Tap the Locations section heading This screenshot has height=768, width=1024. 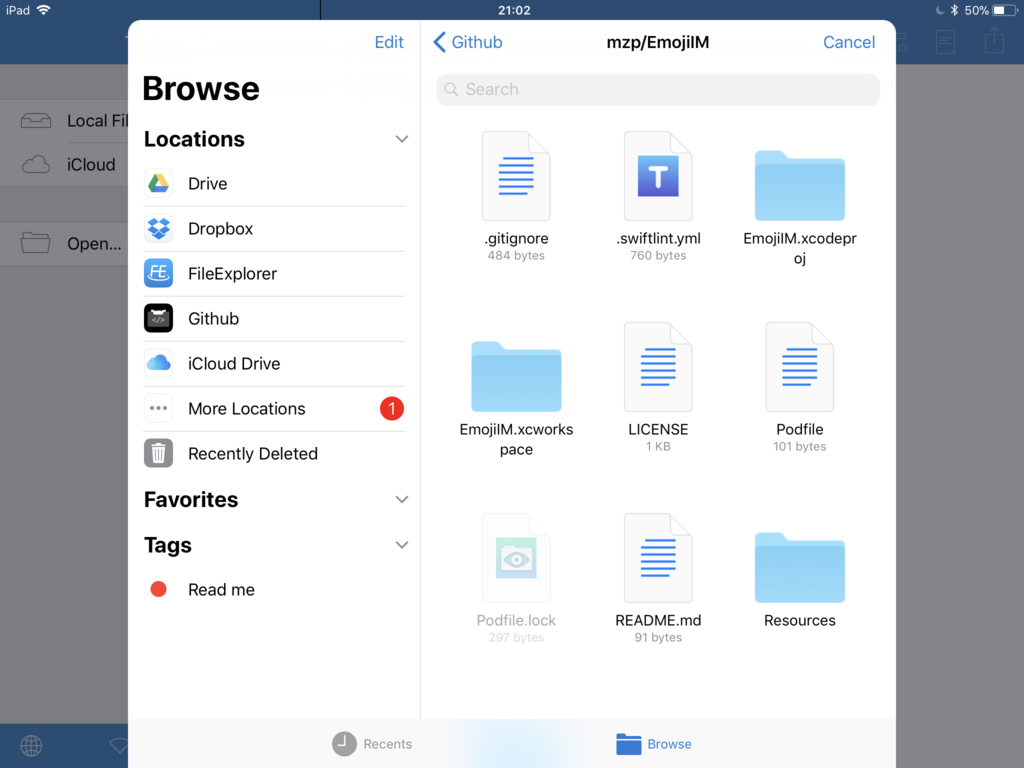[x=194, y=139]
